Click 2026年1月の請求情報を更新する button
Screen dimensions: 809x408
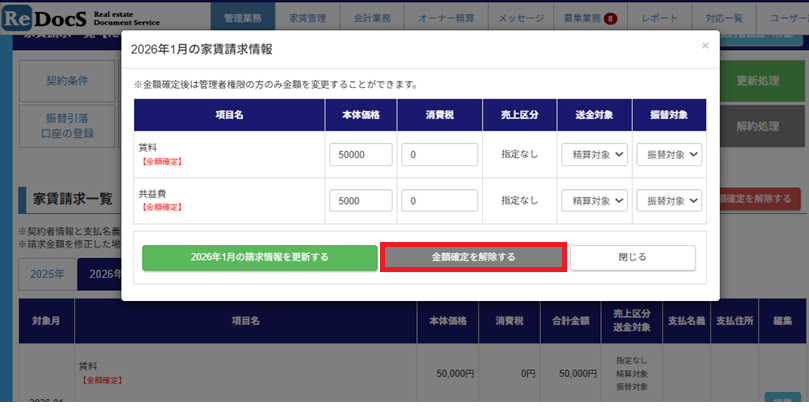(260, 257)
